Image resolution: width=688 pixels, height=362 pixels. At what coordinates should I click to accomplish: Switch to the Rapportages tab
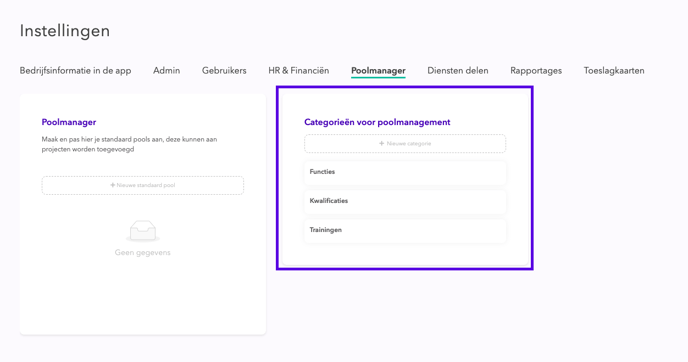coord(536,71)
